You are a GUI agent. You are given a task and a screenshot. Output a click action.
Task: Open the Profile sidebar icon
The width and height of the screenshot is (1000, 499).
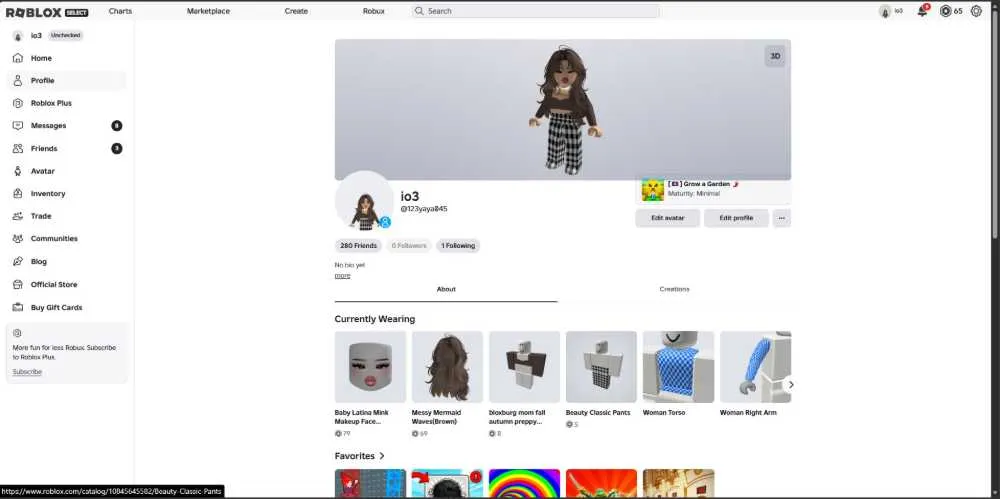pyautogui.click(x=18, y=80)
